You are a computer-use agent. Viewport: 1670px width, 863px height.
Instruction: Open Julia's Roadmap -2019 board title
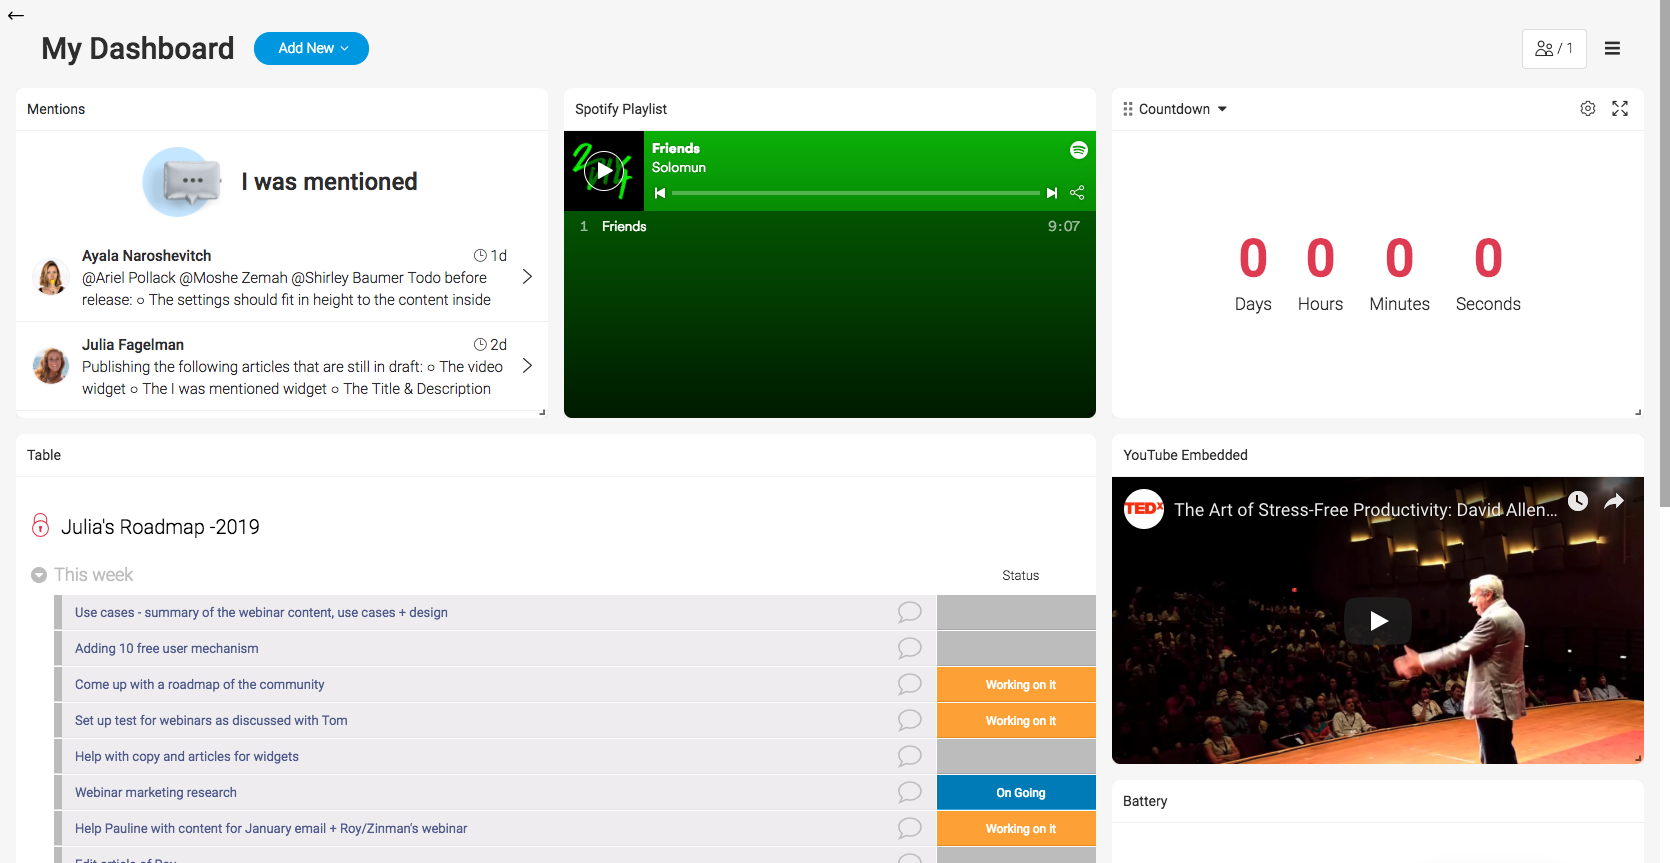coord(160,527)
